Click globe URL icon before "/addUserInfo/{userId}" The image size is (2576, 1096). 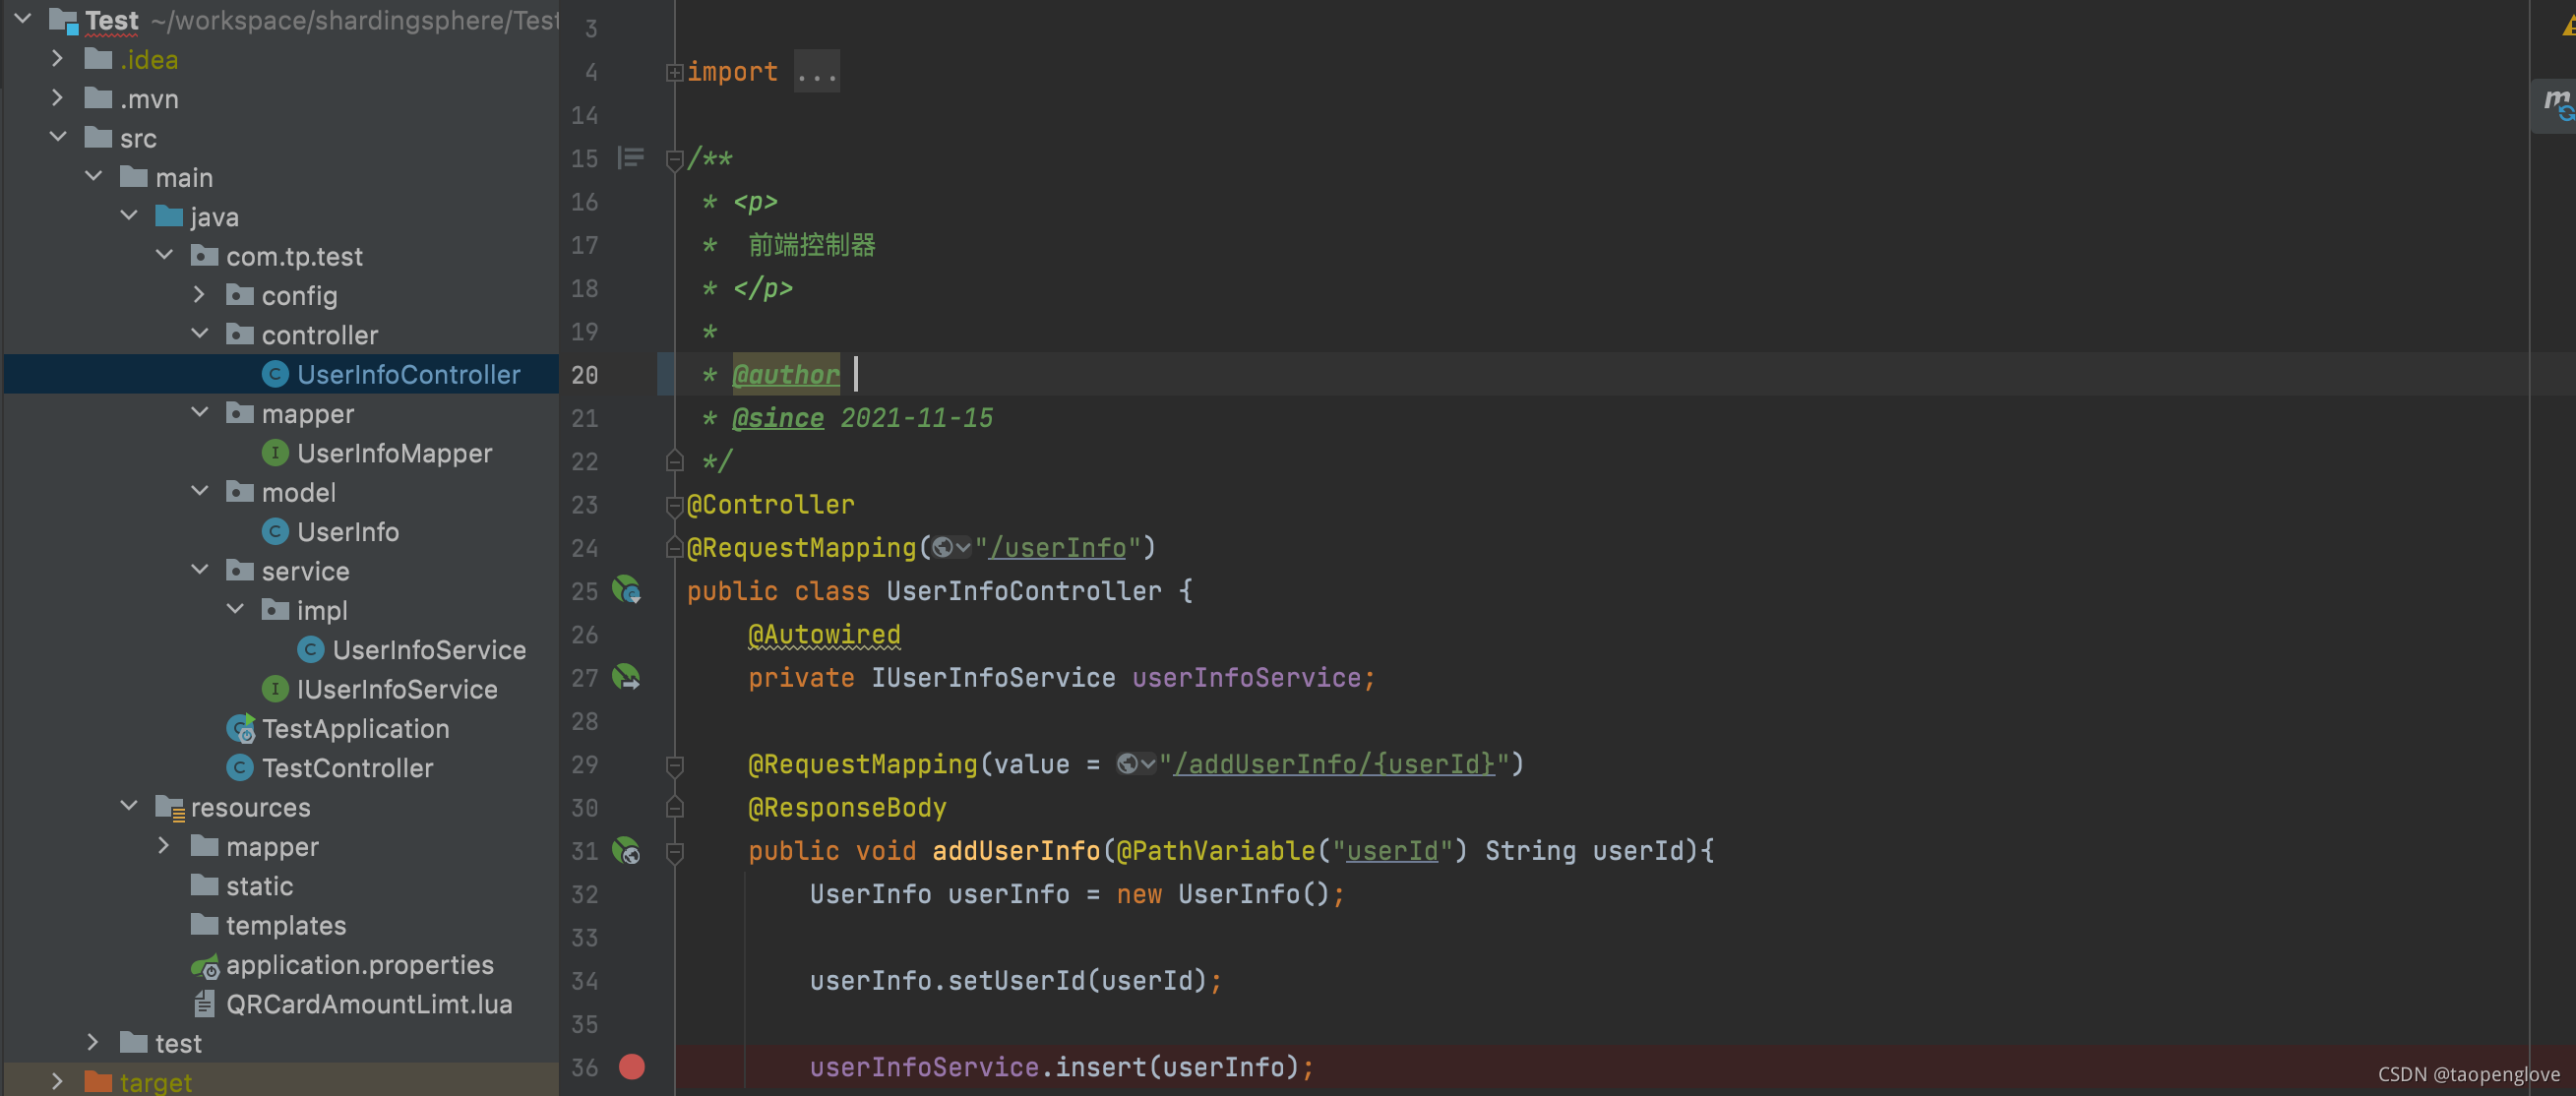[1127, 765]
